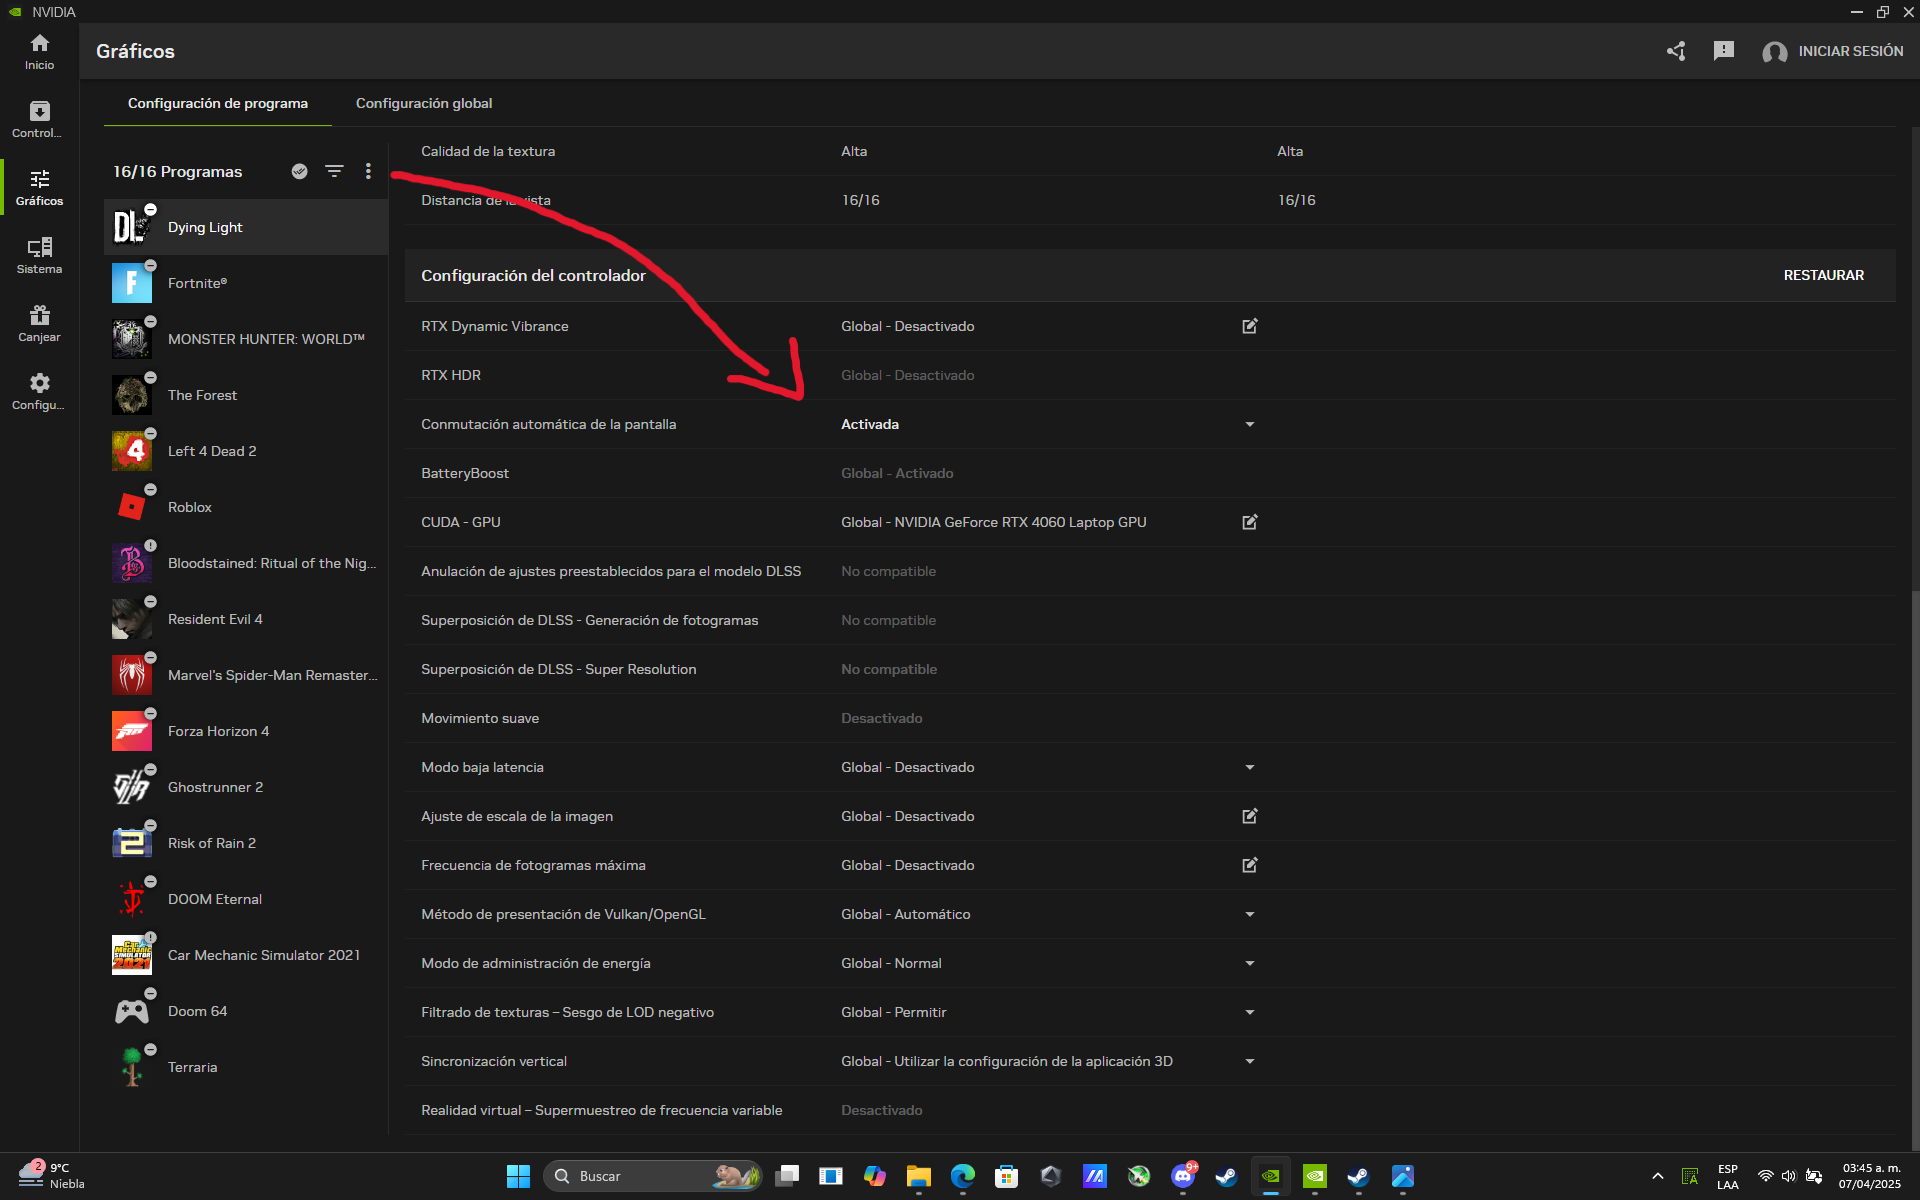
Task: Switch to the Configuración global tab
Action: (x=424, y=103)
